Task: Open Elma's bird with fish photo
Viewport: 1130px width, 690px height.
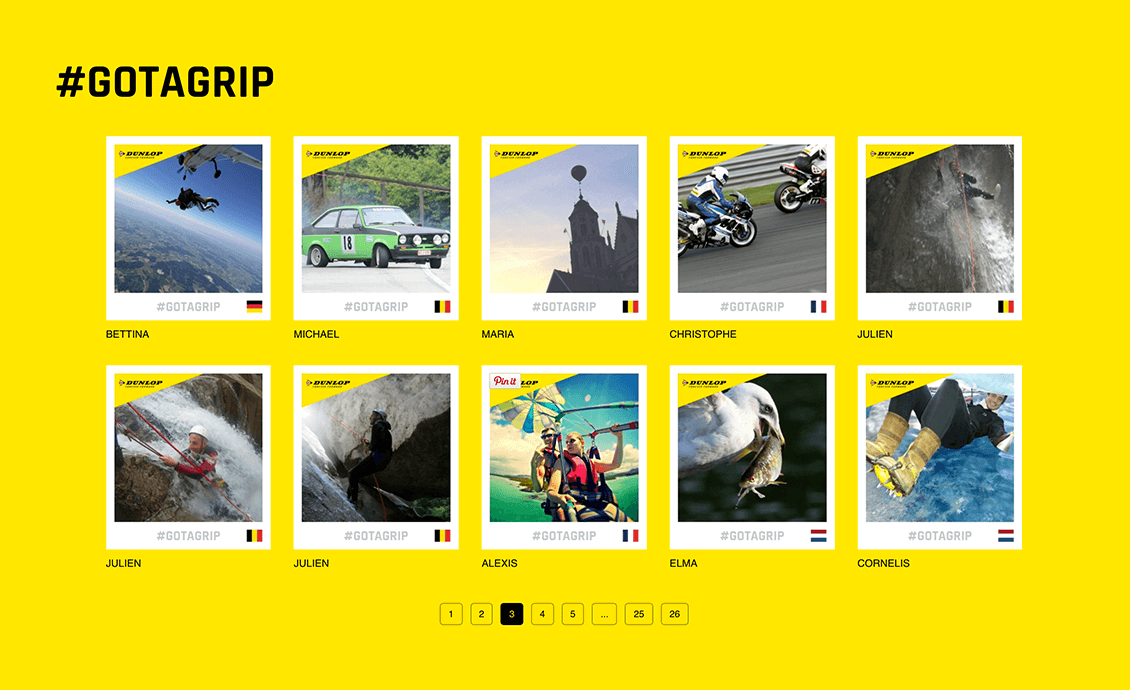Action: pos(752,448)
